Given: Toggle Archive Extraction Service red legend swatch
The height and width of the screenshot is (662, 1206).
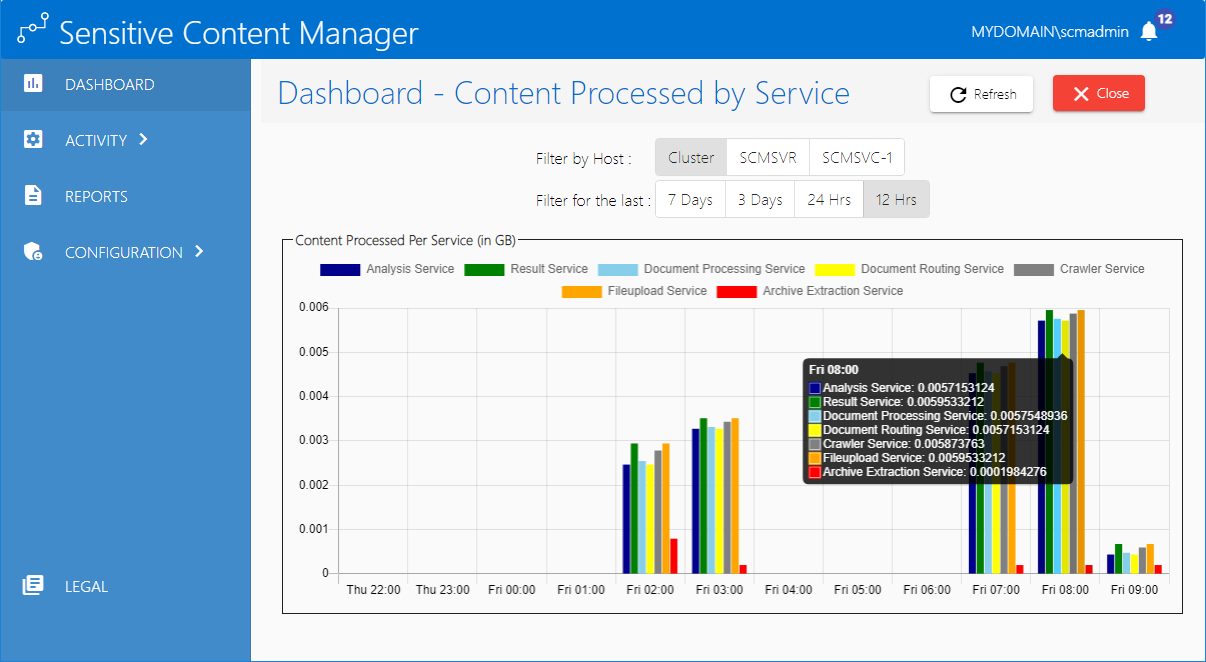Looking at the screenshot, I should coord(736,291).
